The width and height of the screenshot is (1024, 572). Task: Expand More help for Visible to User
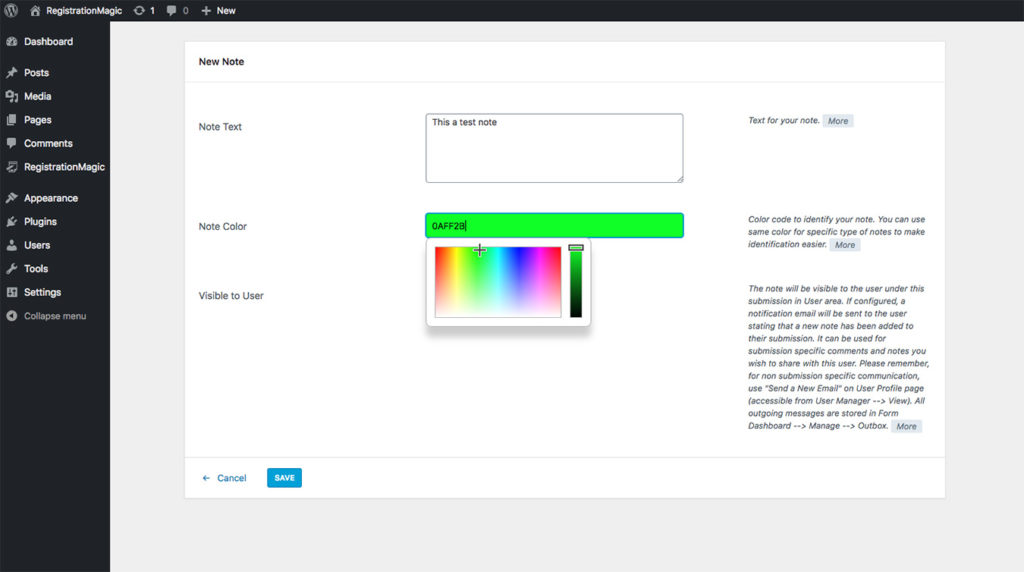tap(906, 426)
